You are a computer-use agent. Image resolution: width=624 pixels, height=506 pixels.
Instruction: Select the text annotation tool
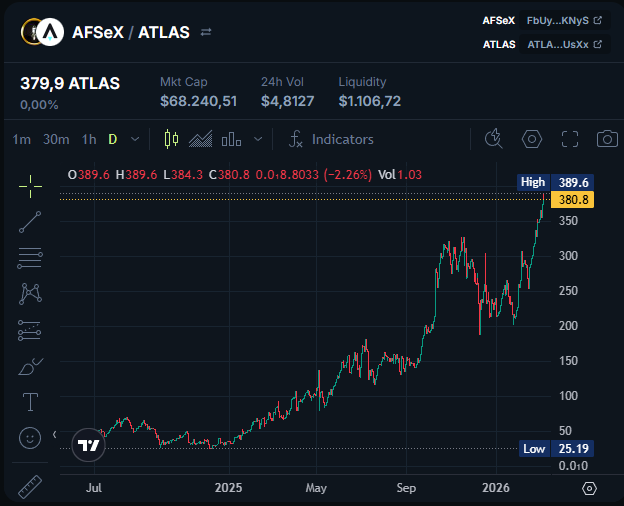click(x=30, y=402)
